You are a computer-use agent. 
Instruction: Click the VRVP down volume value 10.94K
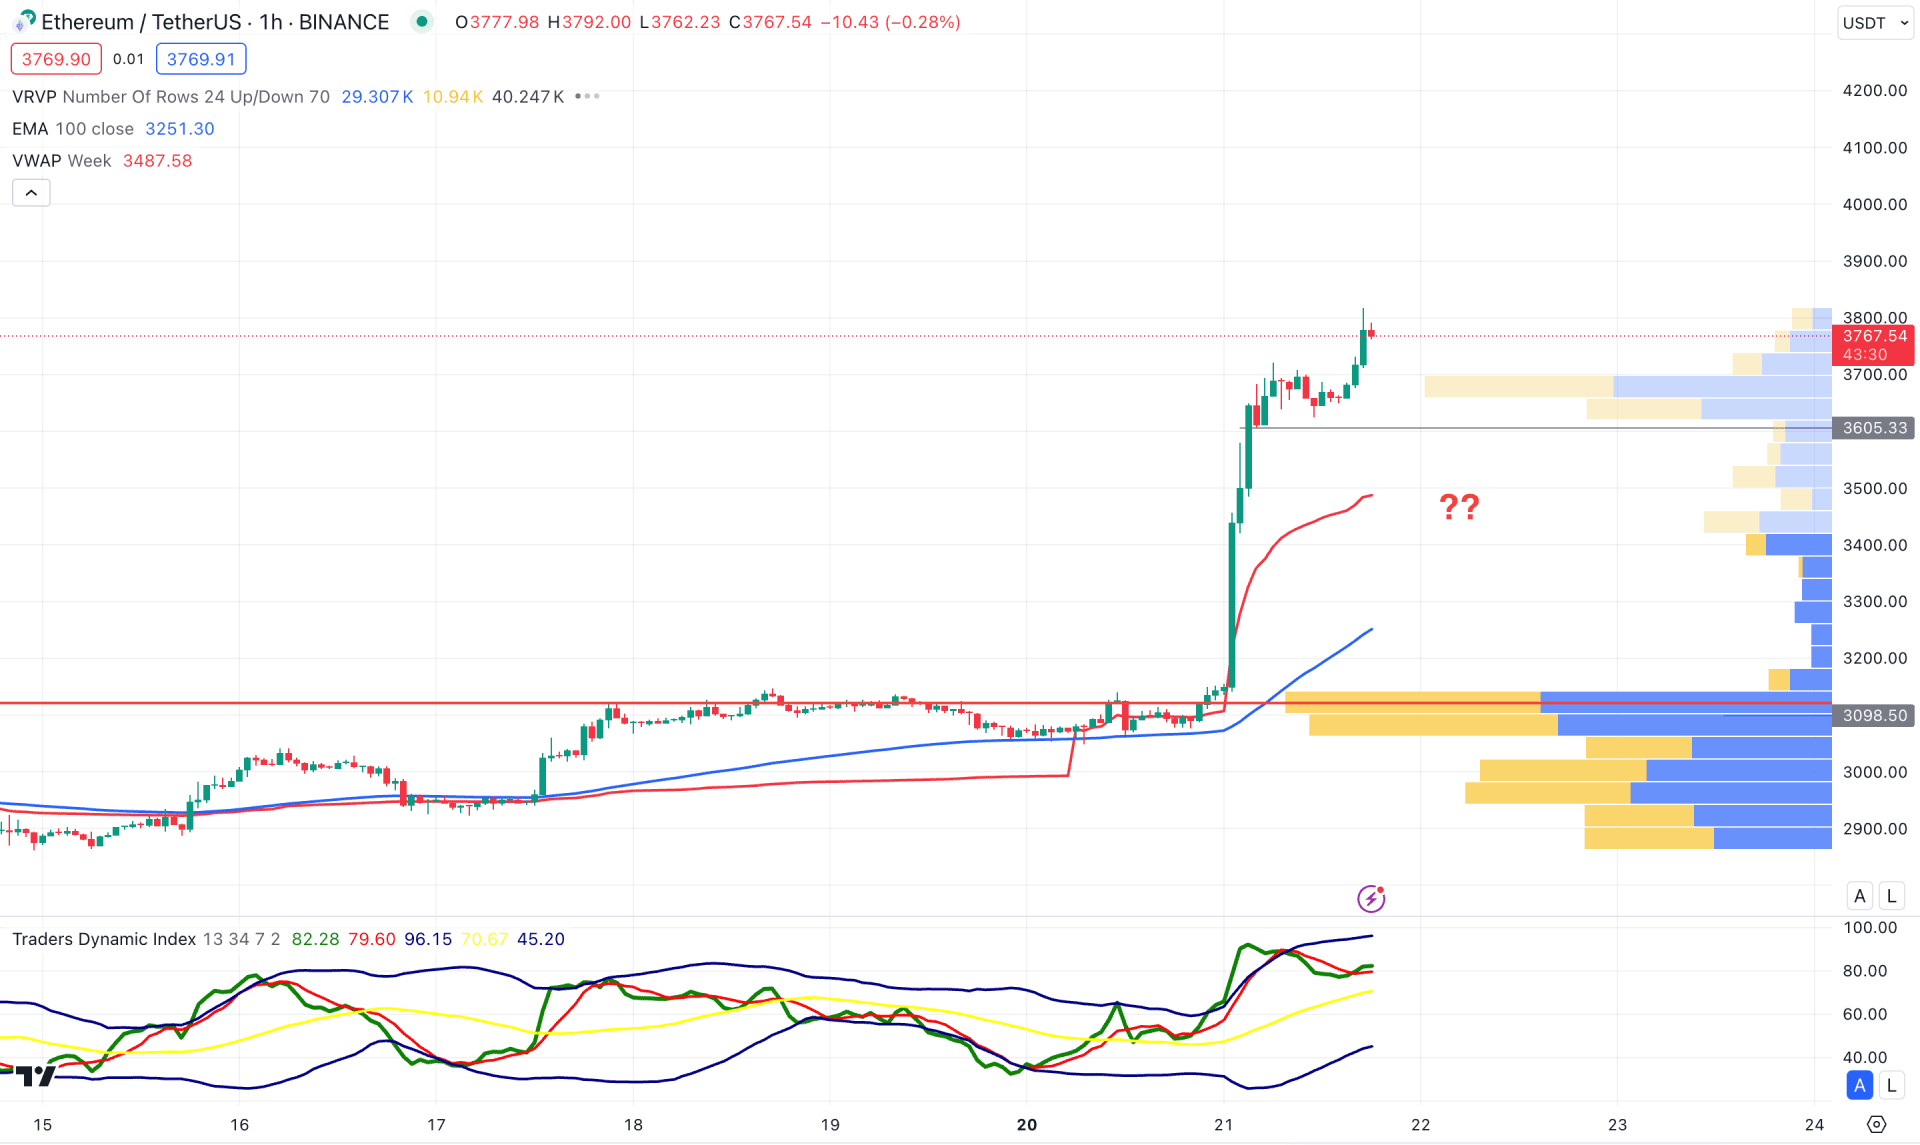453,96
